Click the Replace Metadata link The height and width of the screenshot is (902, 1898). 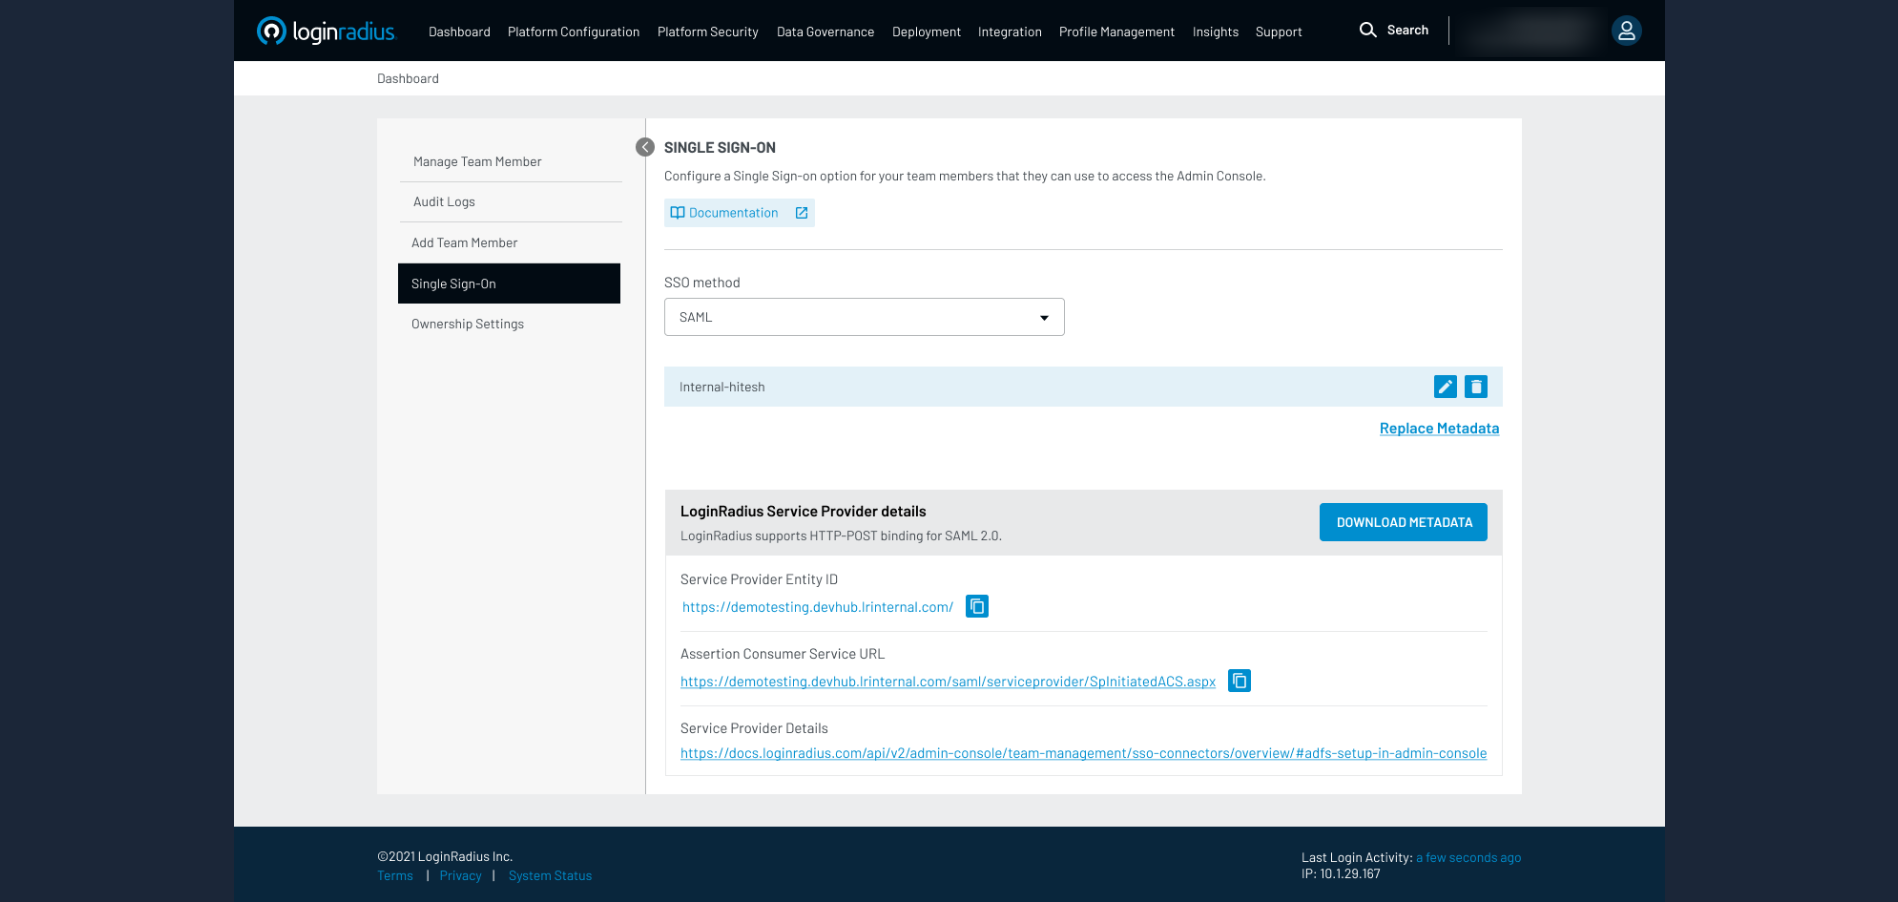pos(1438,428)
